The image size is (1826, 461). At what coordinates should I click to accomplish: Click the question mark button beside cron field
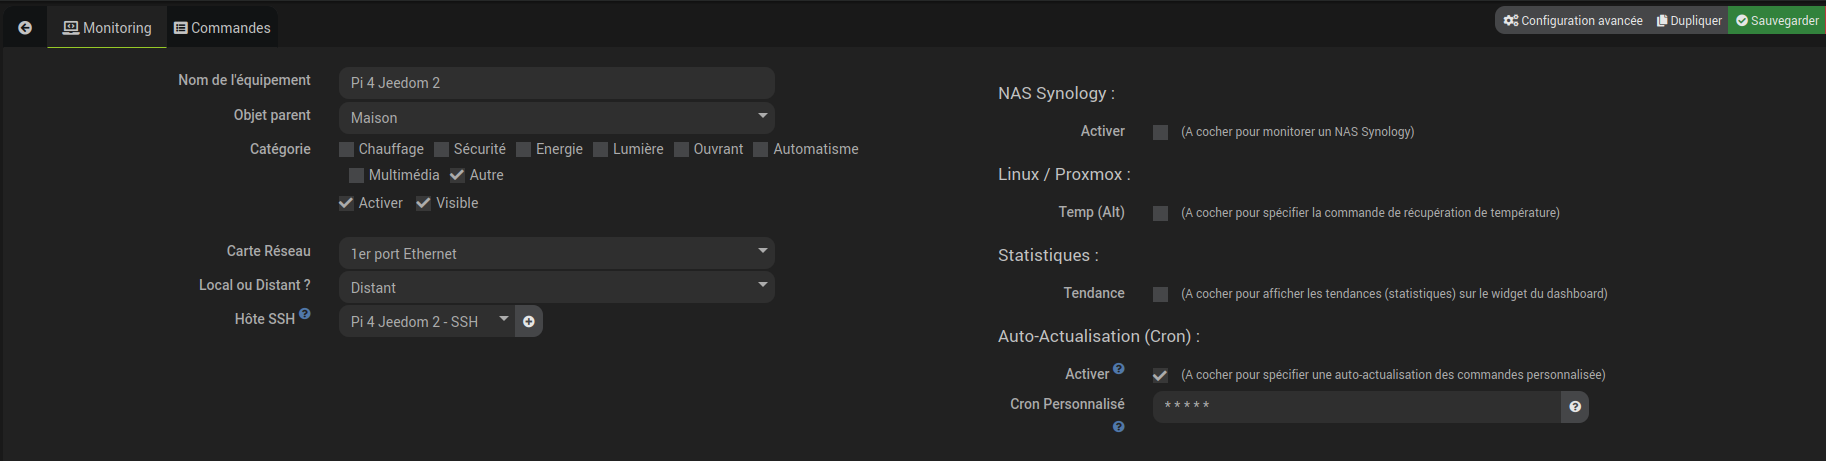tap(1575, 407)
